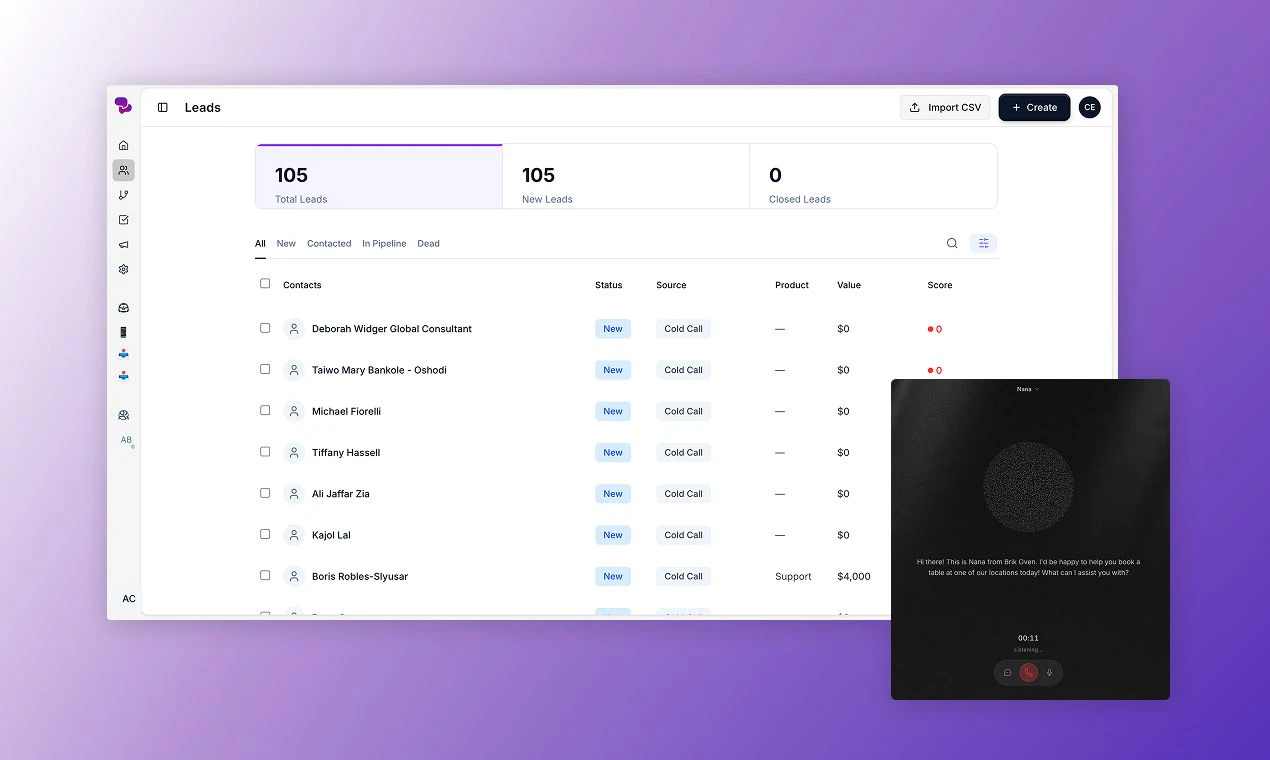Switch to the Contacted tab
The width and height of the screenshot is (1270, 760).
(x=329, y=243)
